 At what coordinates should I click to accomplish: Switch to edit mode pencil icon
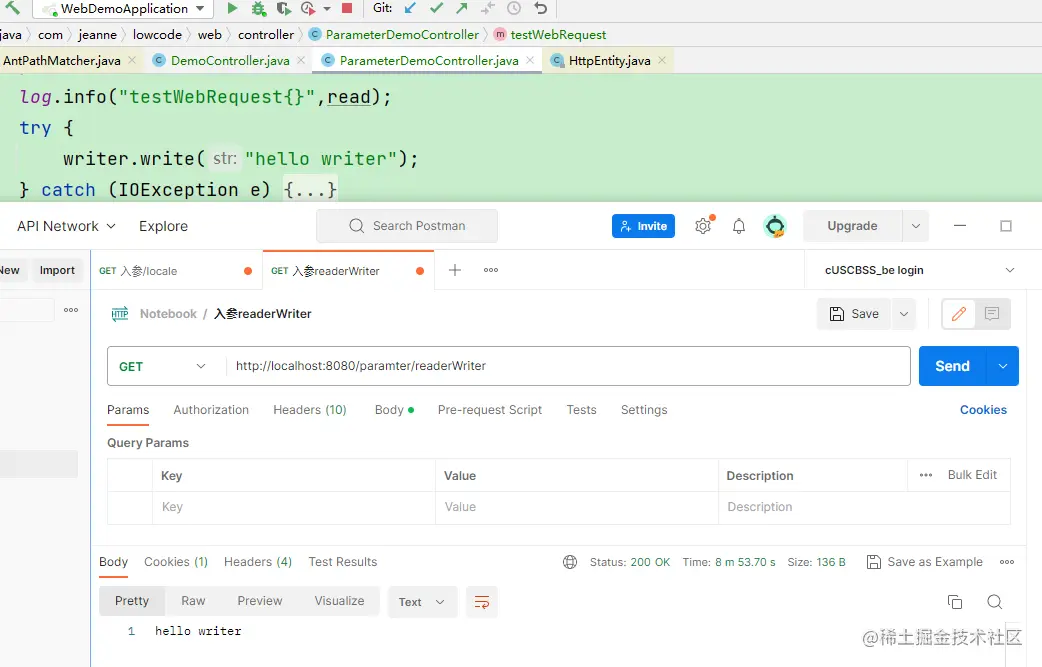(959, 314)
